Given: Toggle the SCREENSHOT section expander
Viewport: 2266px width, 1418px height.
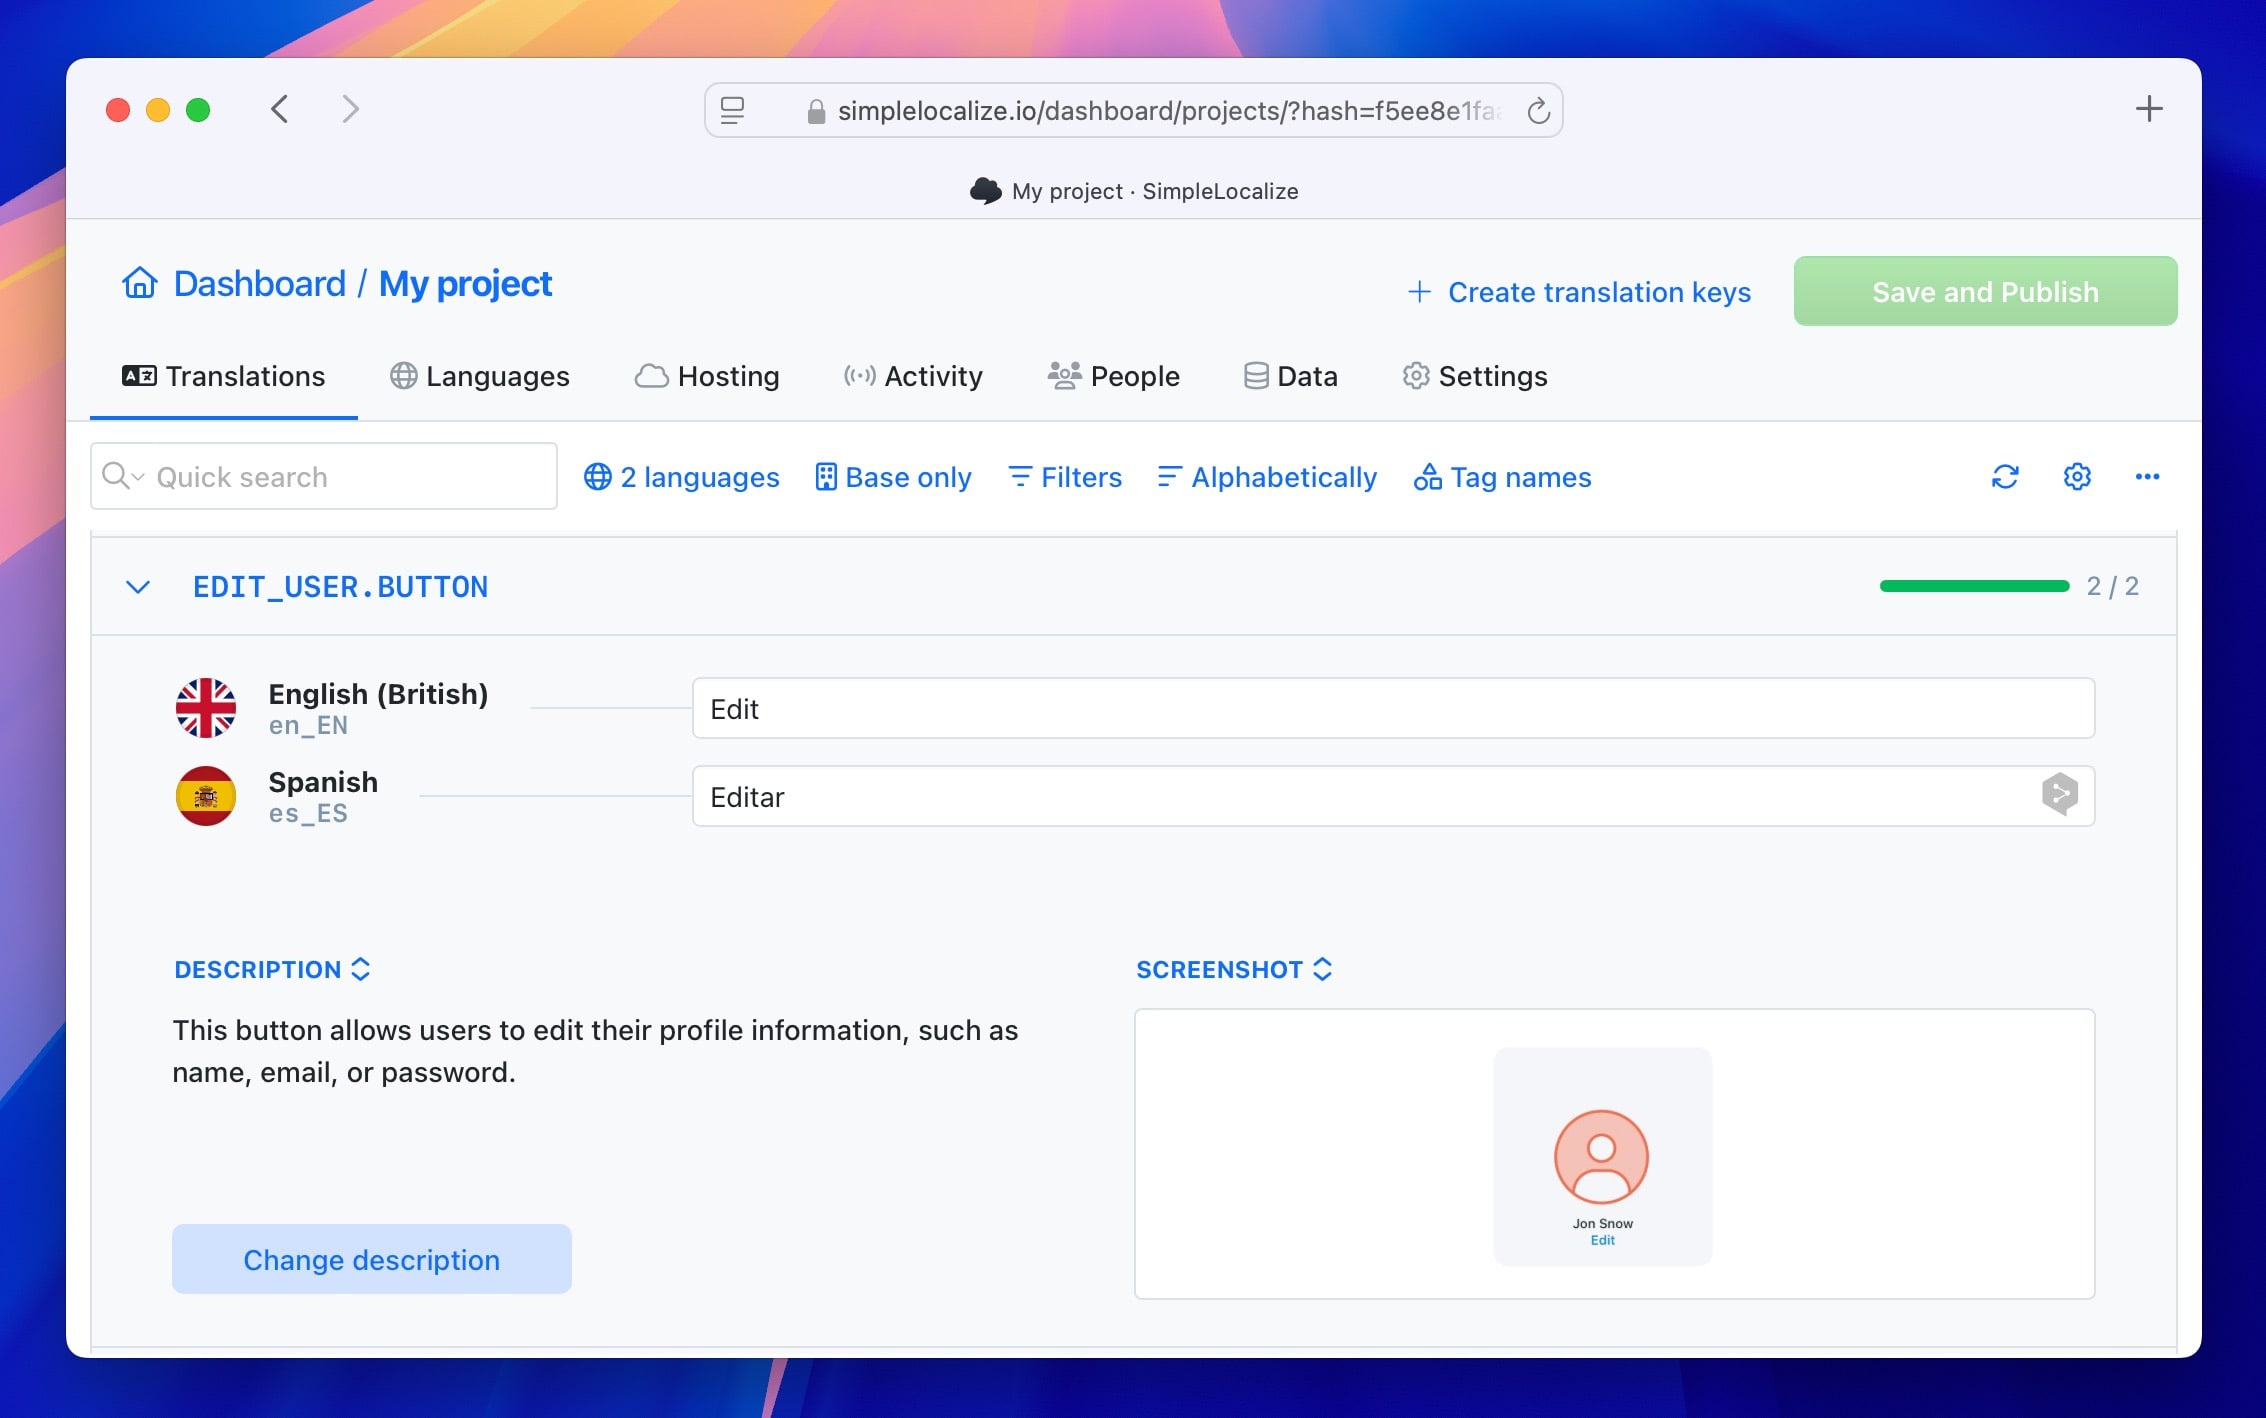Looking at the screenshot, I should tap(1322, 969).
